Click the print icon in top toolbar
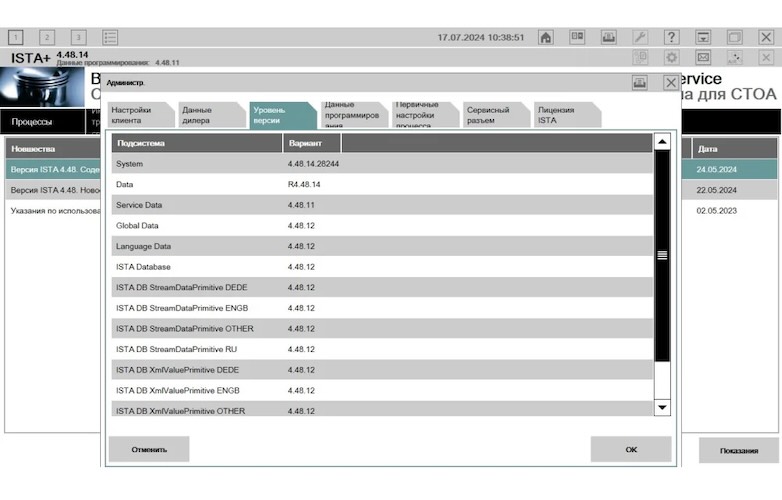This screenshot has height=500, width=782. click(x=608, y=37)
